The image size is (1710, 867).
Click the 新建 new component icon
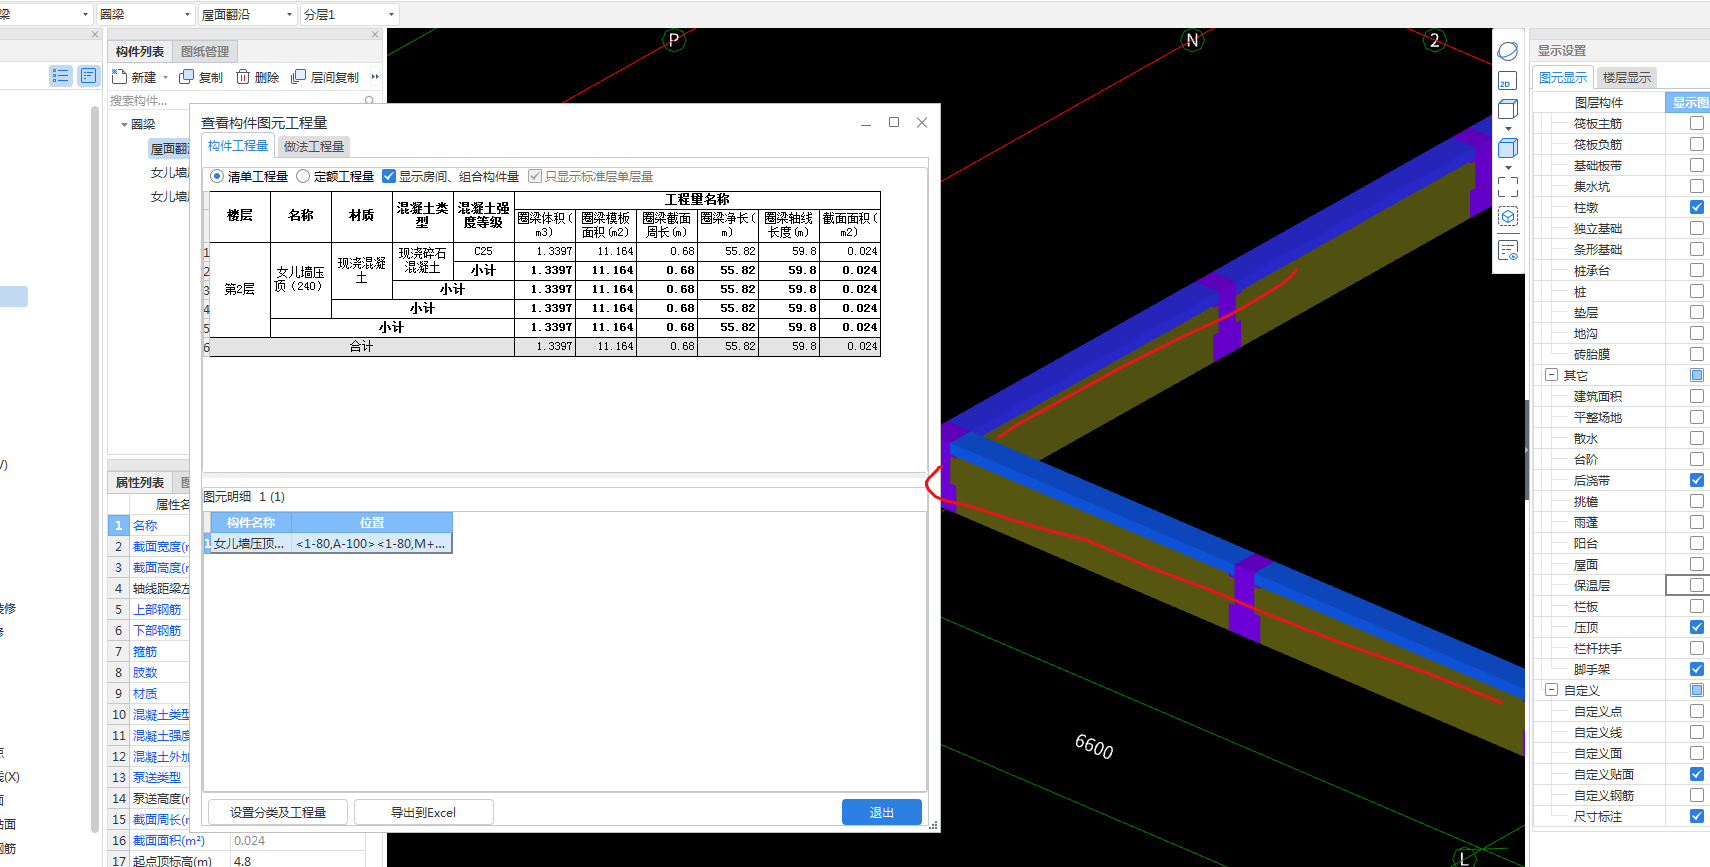[119, 77]
